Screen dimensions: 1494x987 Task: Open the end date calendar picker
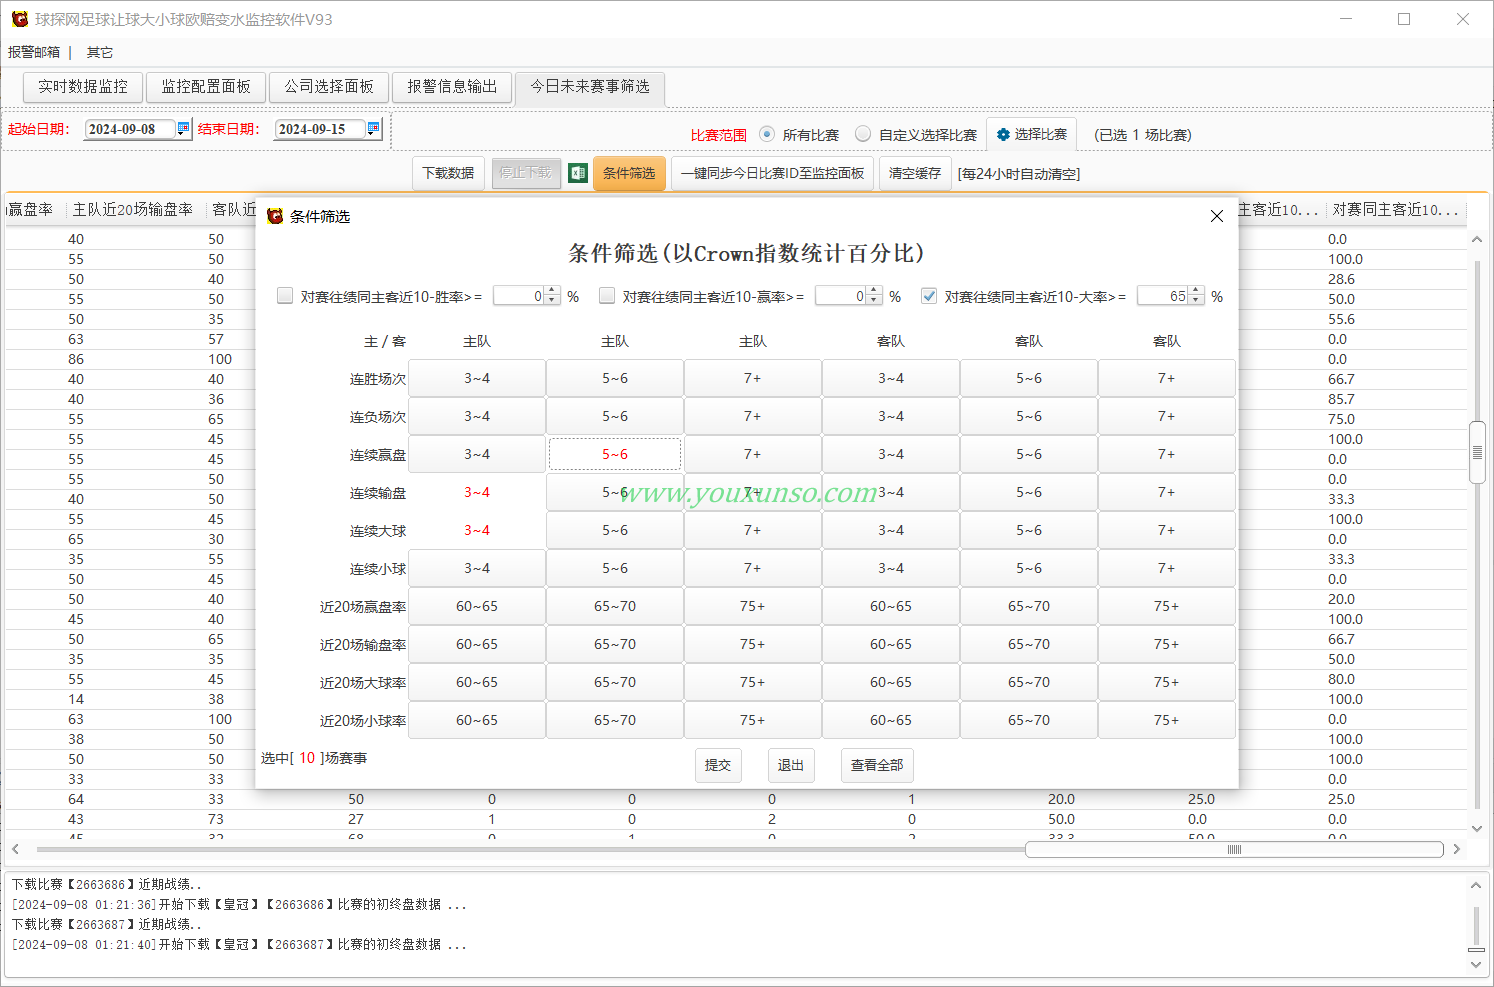coord(374,128)
